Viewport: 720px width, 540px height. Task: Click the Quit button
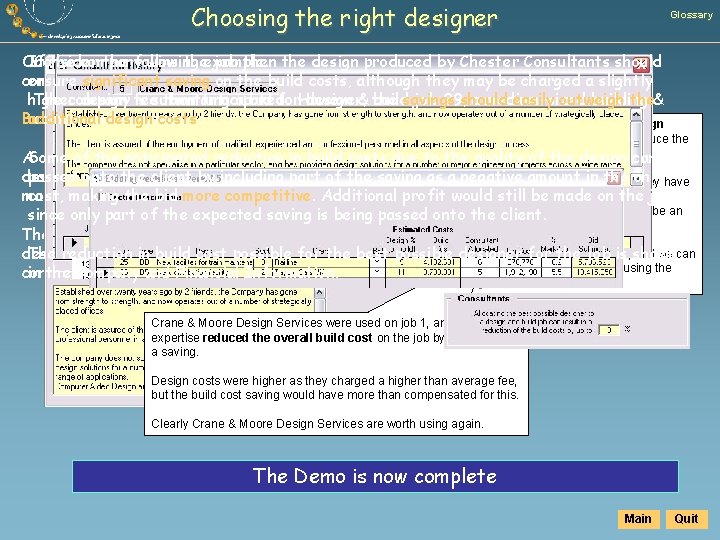[686, 519]
